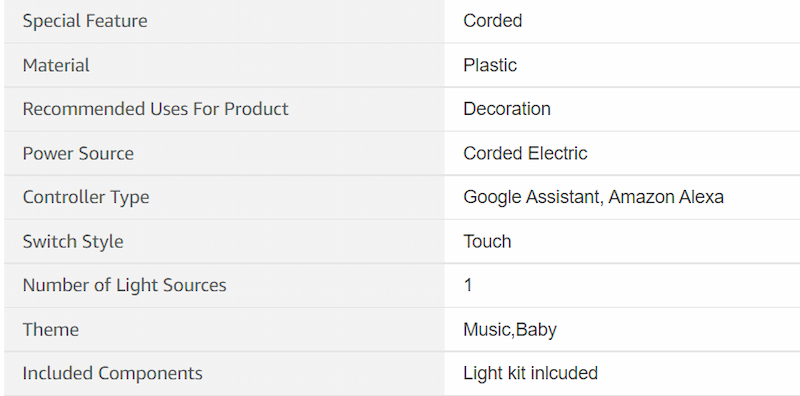The image size is (800, 396).
Task: Click the Special Feature label
Action: (x=85, y=21)
